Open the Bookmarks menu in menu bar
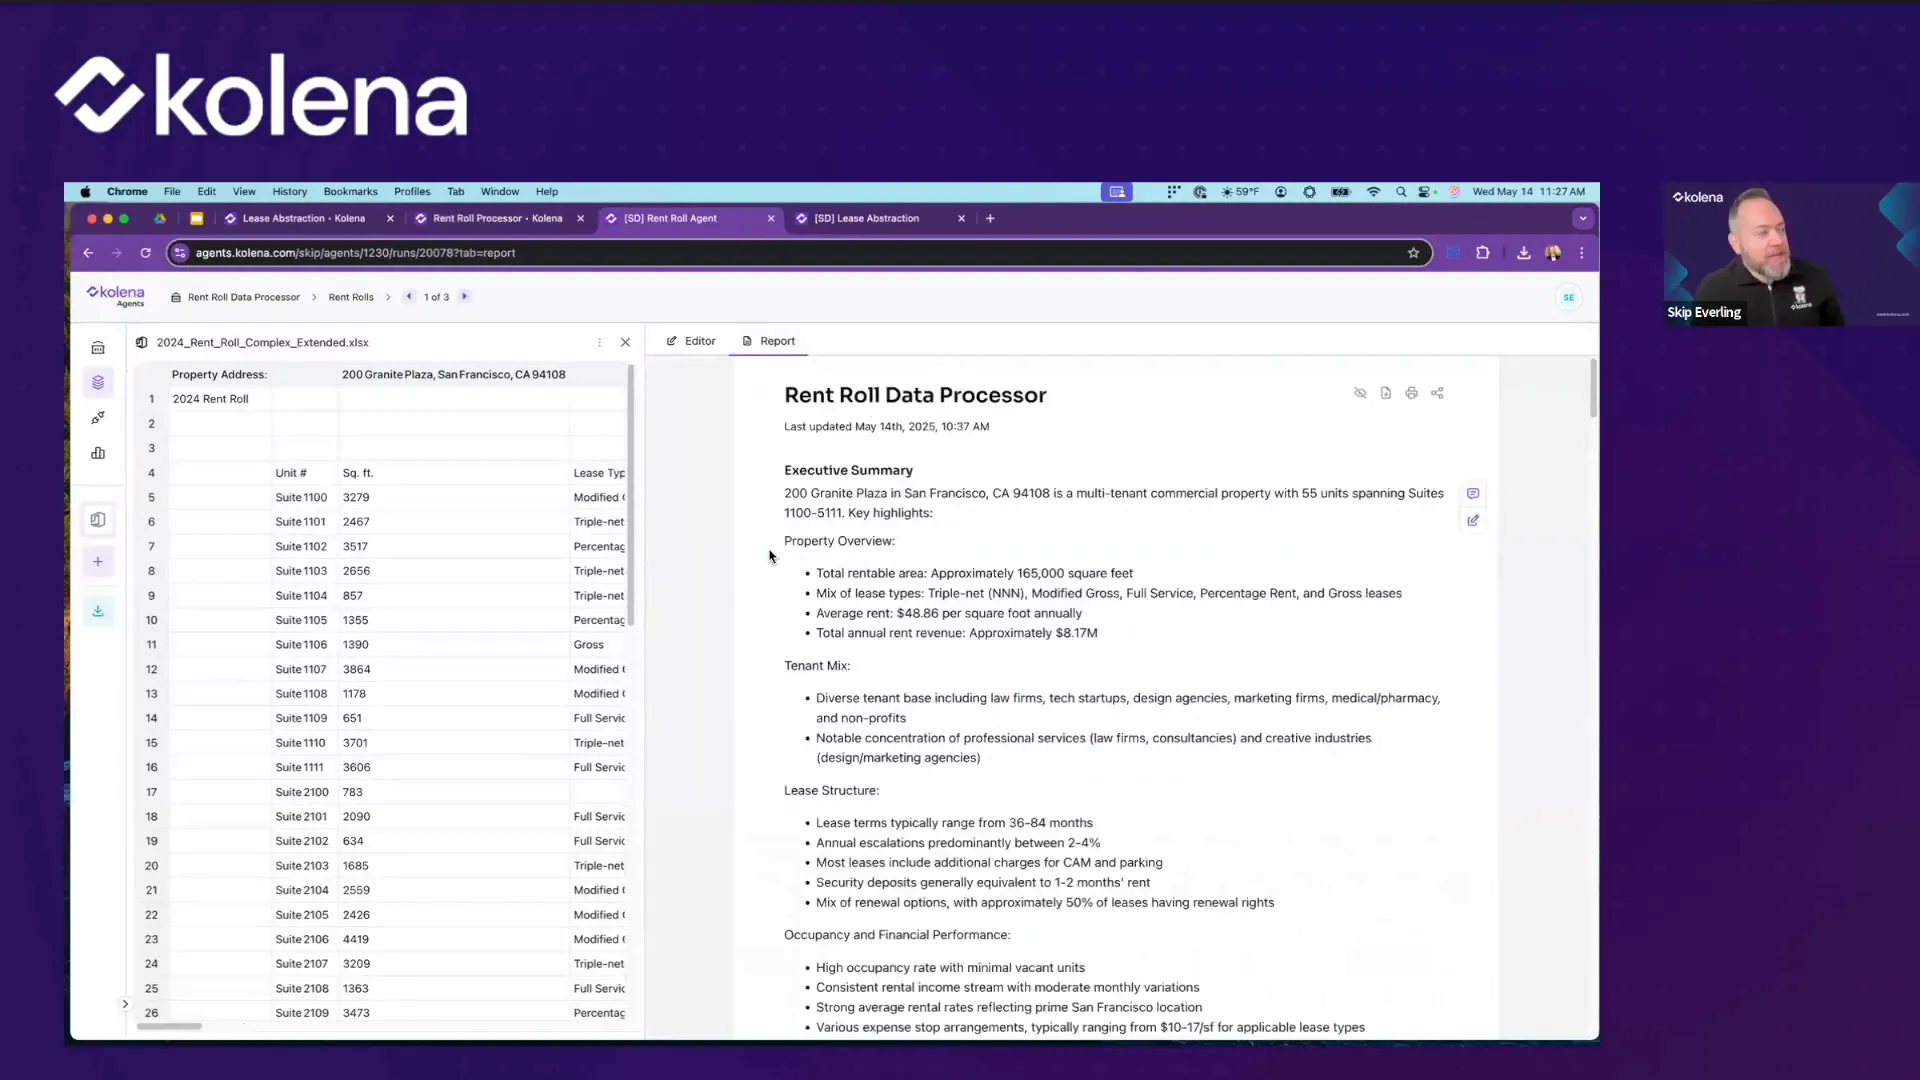The width and height of the screenshot is (1920, 1080). click(350, 191)
